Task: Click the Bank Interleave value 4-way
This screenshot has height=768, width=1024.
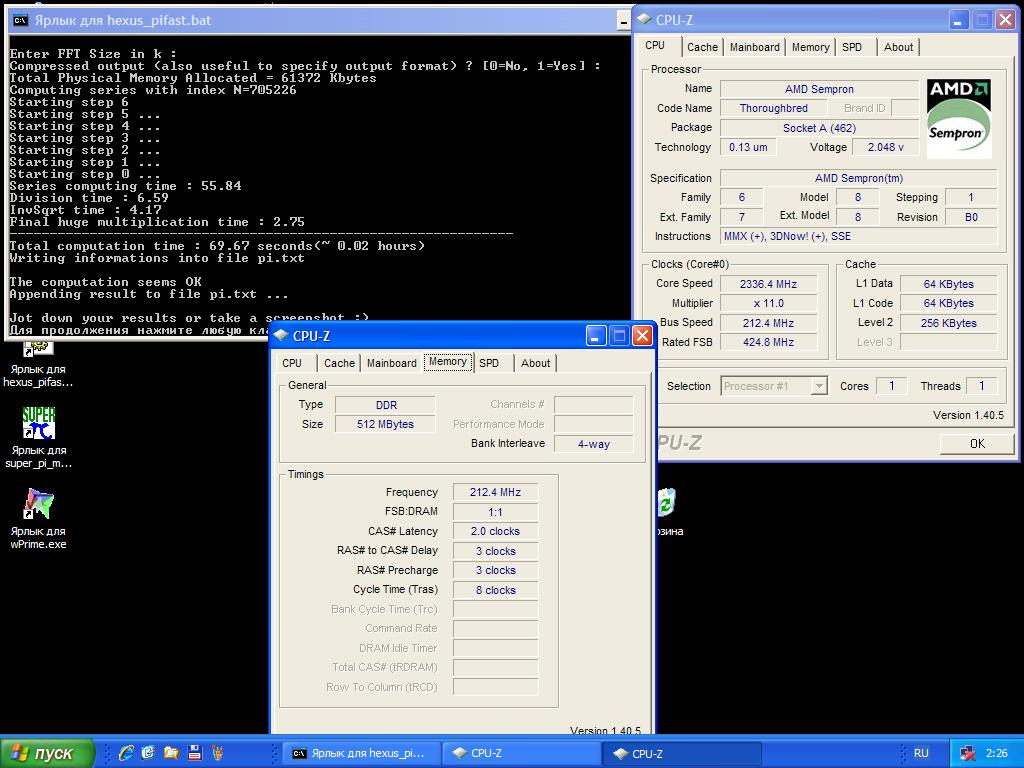Action: tap(594, 444)
